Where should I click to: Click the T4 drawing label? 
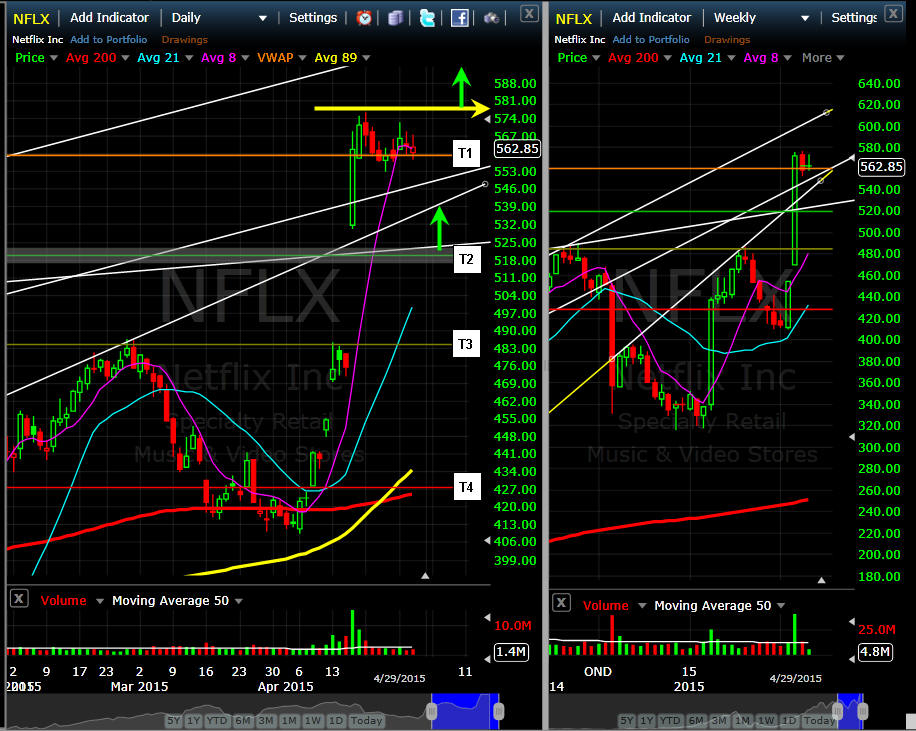(467, 487)
